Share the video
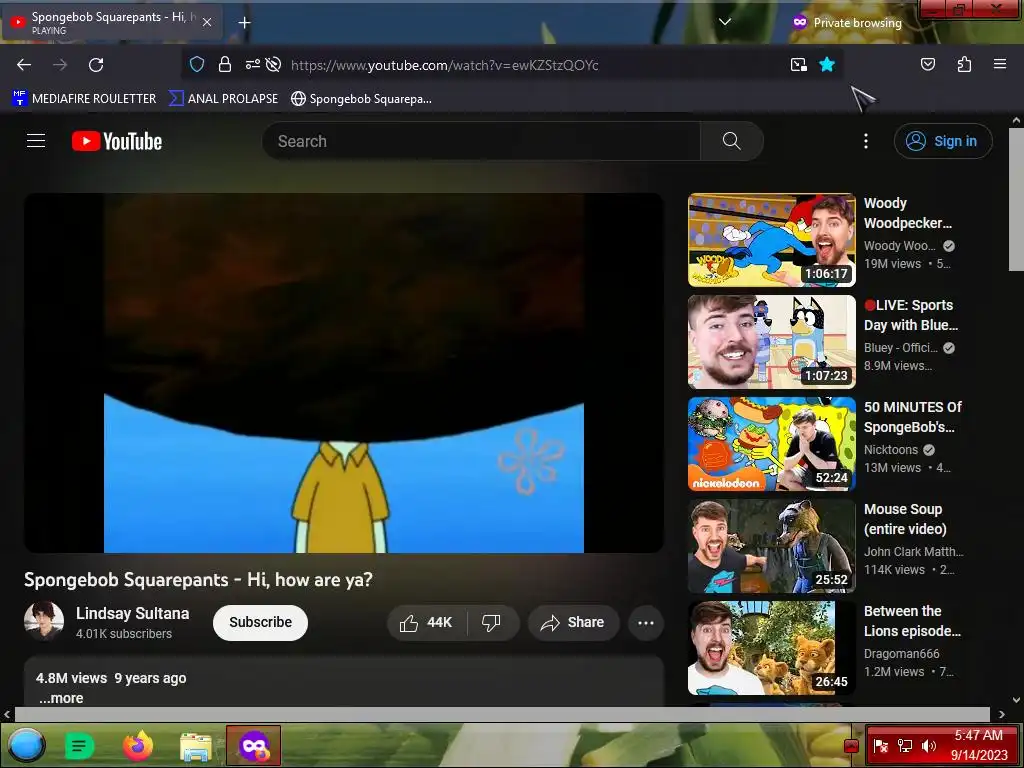 click(573, 623)
